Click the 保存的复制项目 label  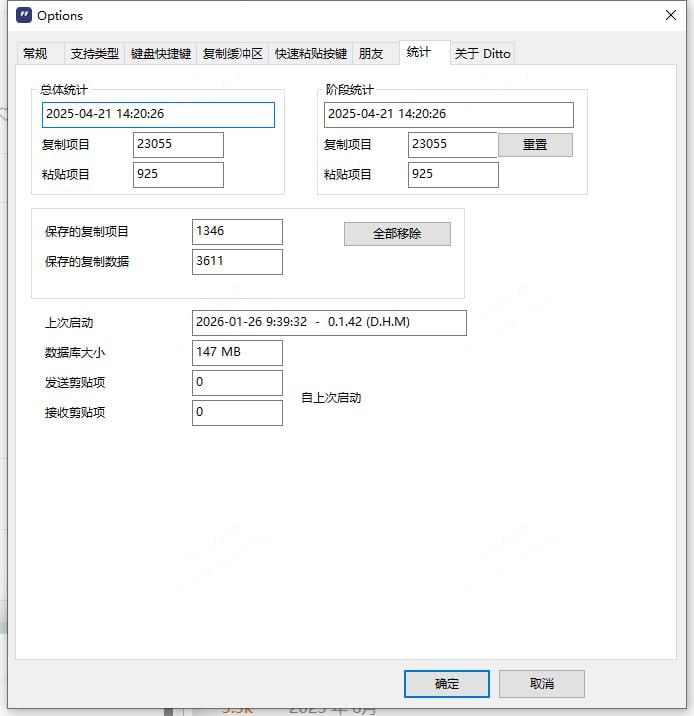click(87, 232)
